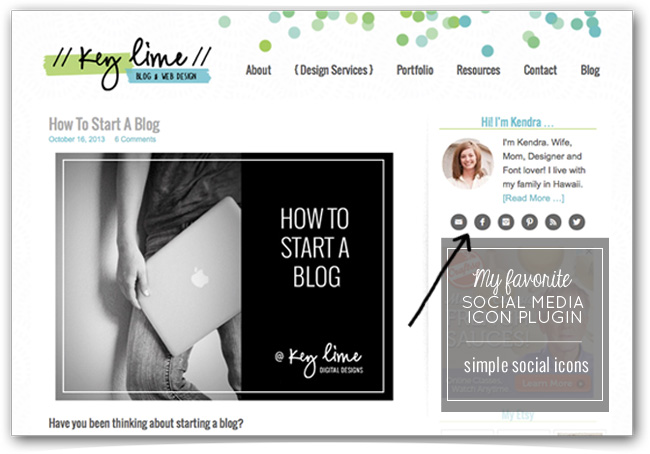Open the Facebook social icon
The height and width of the screenshot is (454, 650).
point(482,222)
